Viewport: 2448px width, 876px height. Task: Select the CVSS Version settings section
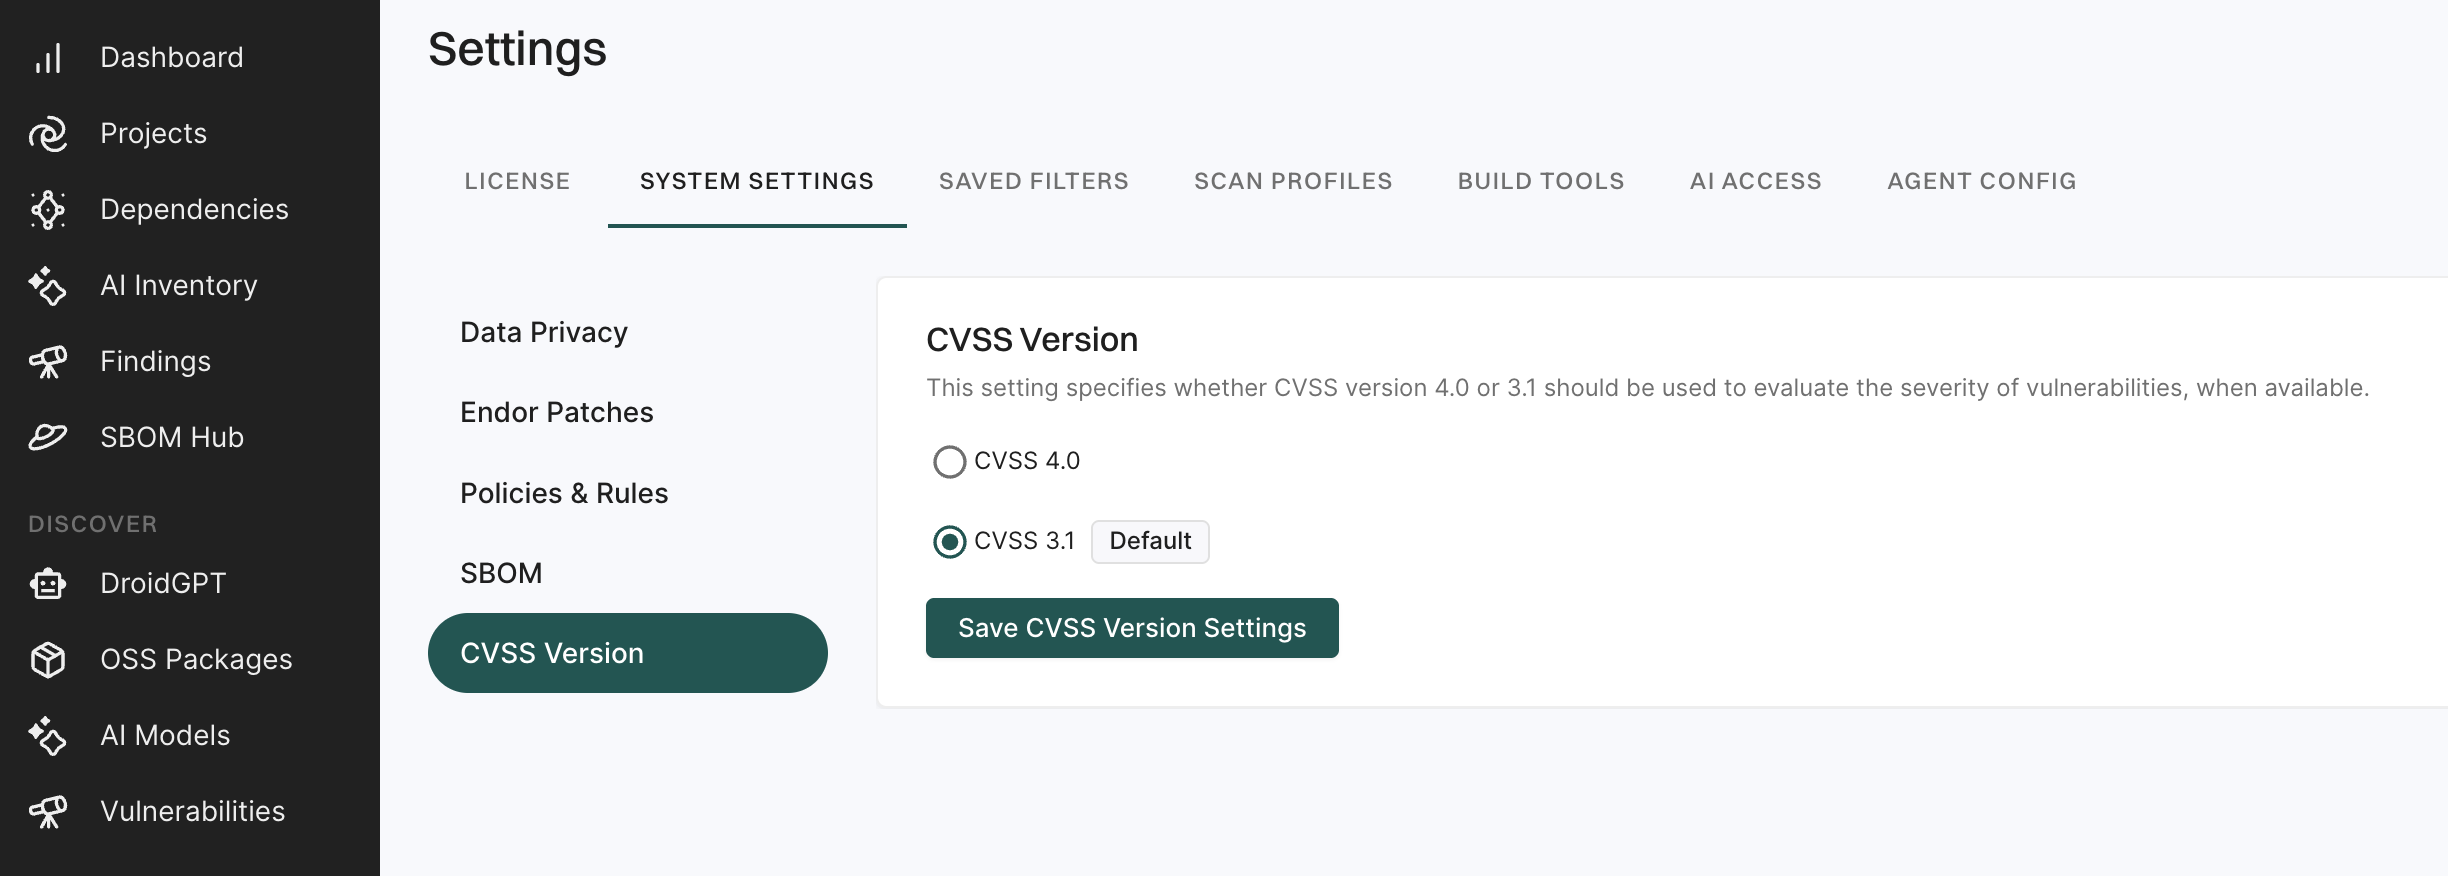[x=628, y=653]
